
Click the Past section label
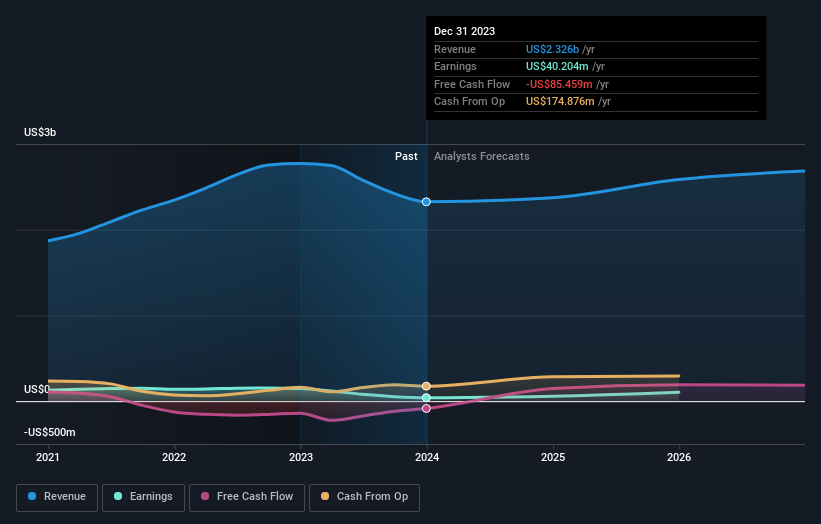pyautogui.click(x=406, y=156)
